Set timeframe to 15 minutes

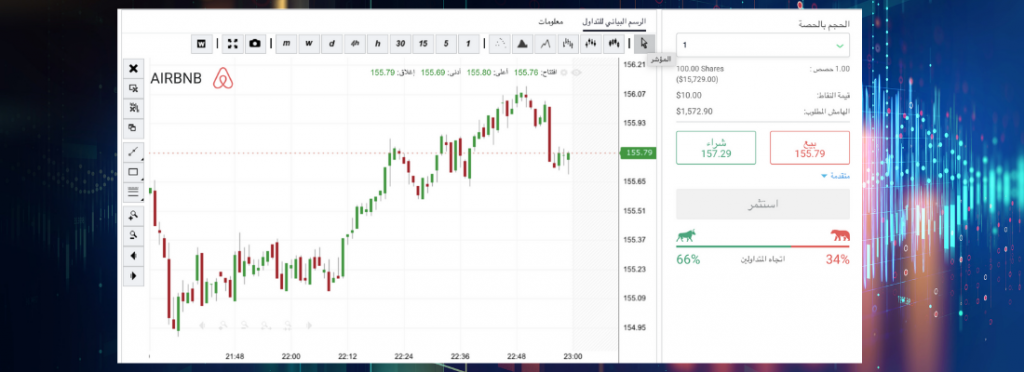click(423, 44)
